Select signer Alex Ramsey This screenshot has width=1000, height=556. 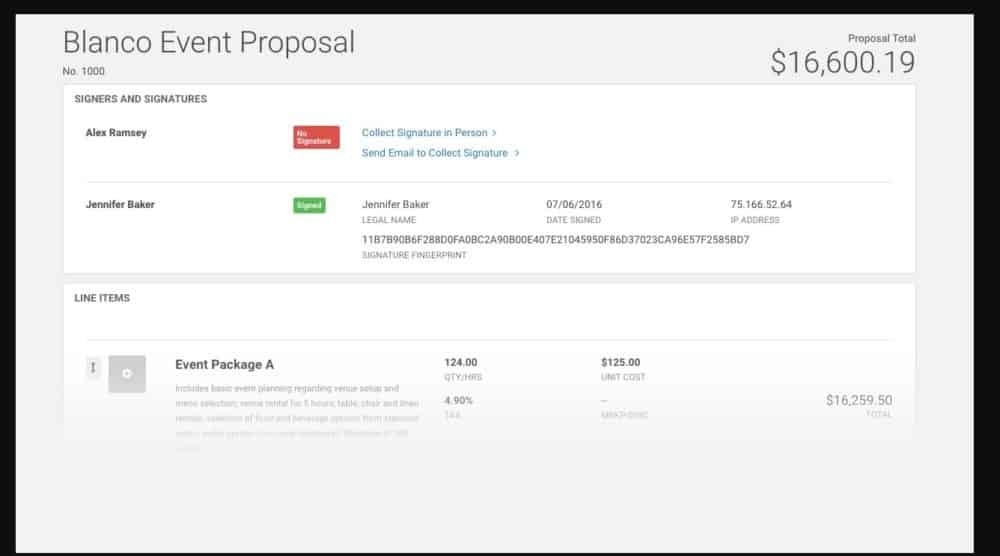point(116,133)
